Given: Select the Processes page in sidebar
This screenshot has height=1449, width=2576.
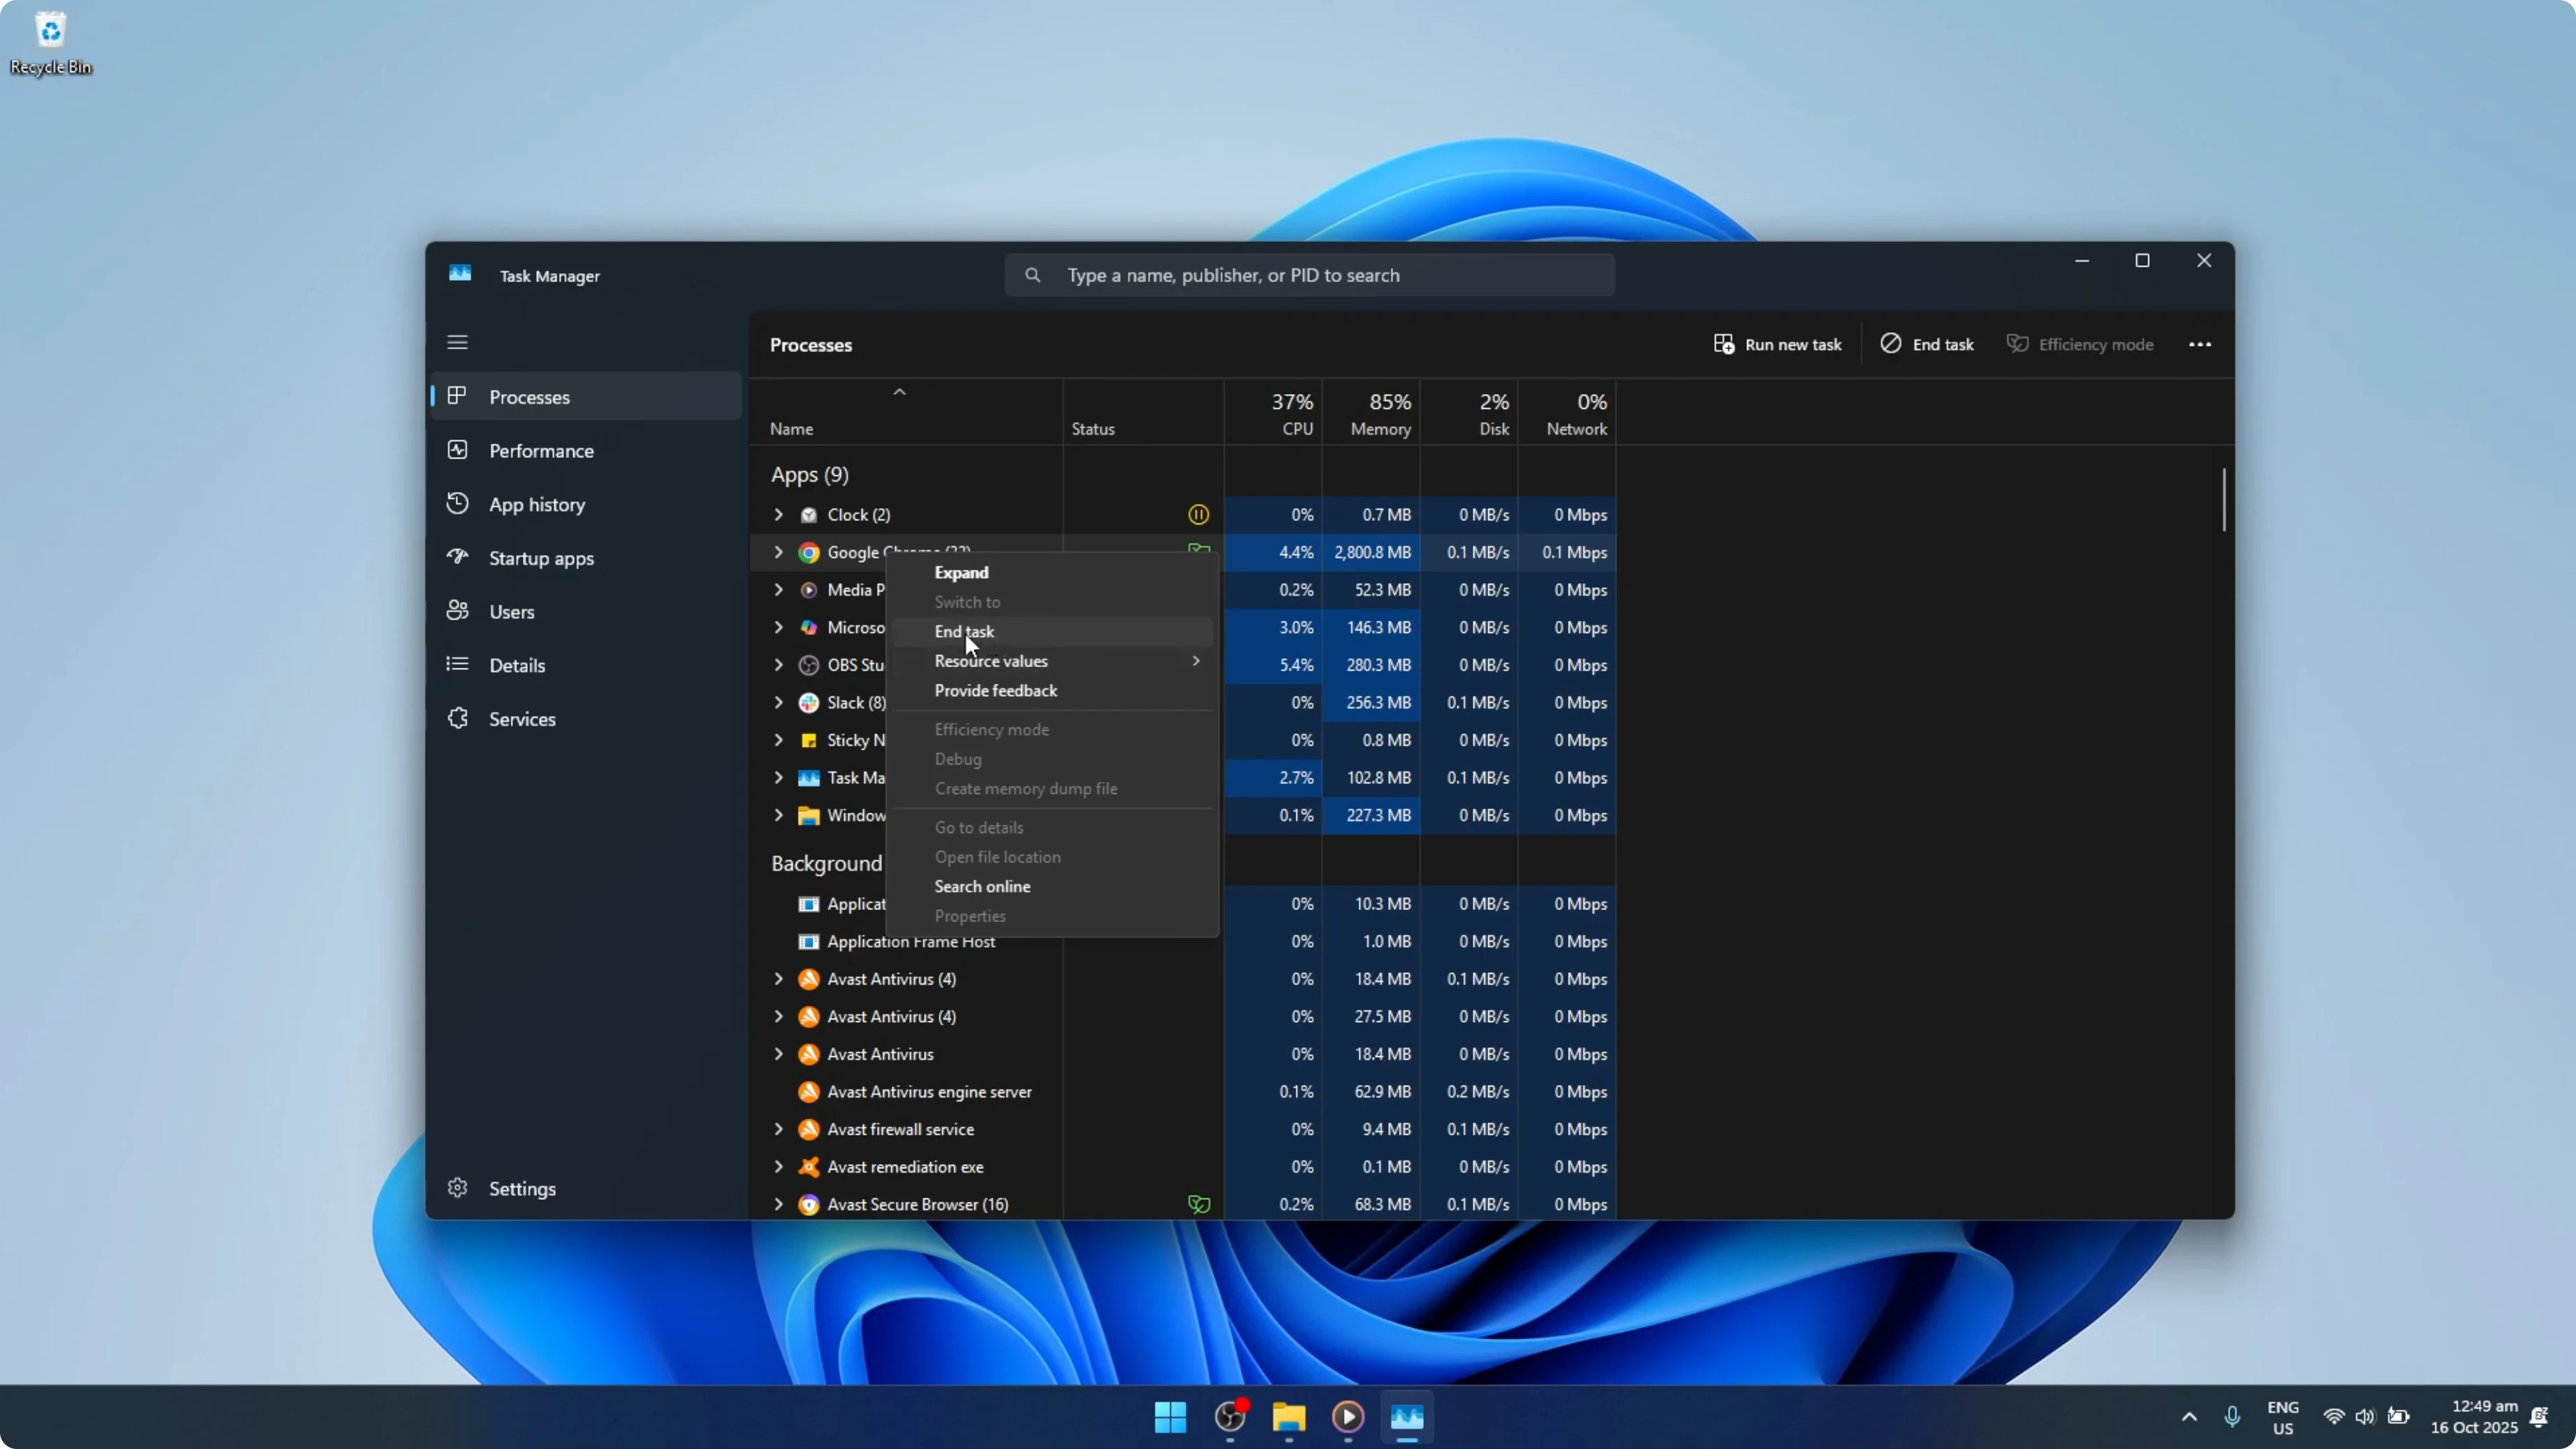Looking at the screenshot, I should (x=586, y=397).
